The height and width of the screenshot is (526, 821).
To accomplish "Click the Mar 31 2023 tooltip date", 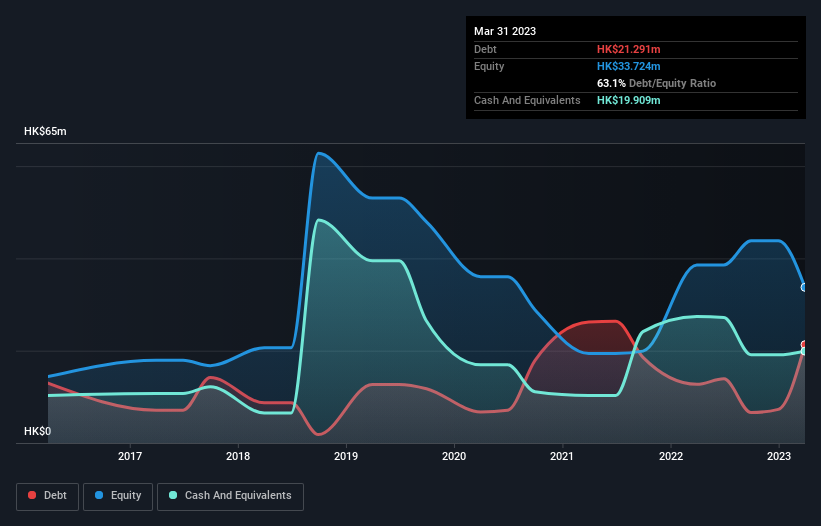I will point(505,31).
